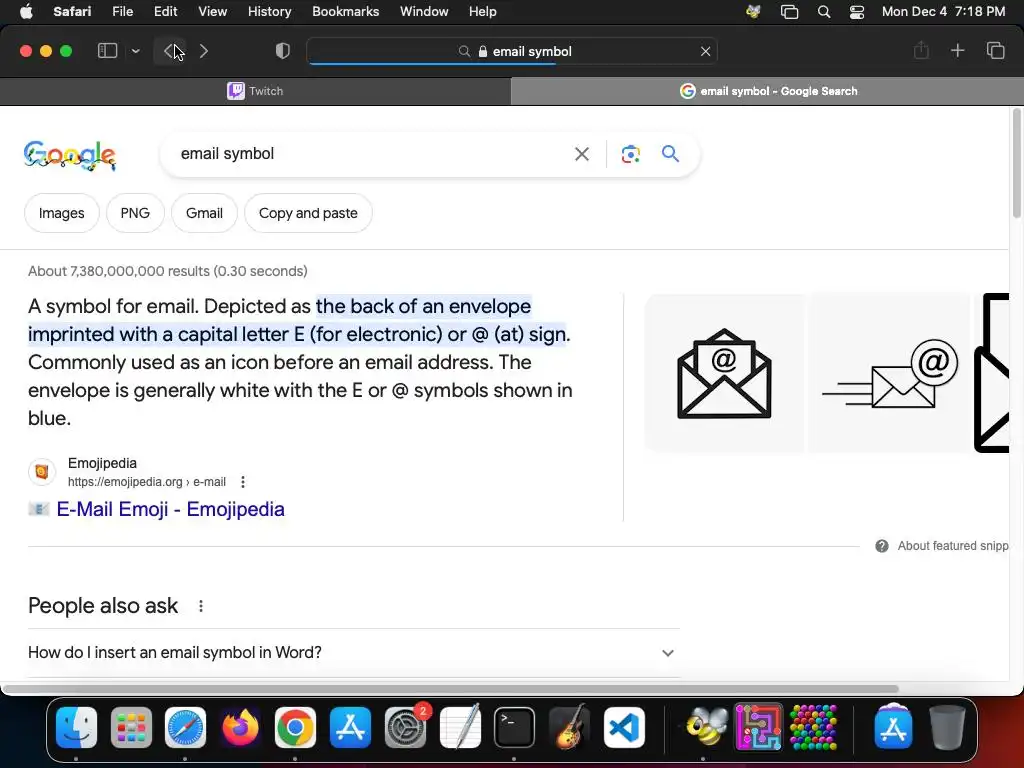Open the E-Mail Emoji - Emojipedia link
This screenshot has width=1024, height=768.
170,509
